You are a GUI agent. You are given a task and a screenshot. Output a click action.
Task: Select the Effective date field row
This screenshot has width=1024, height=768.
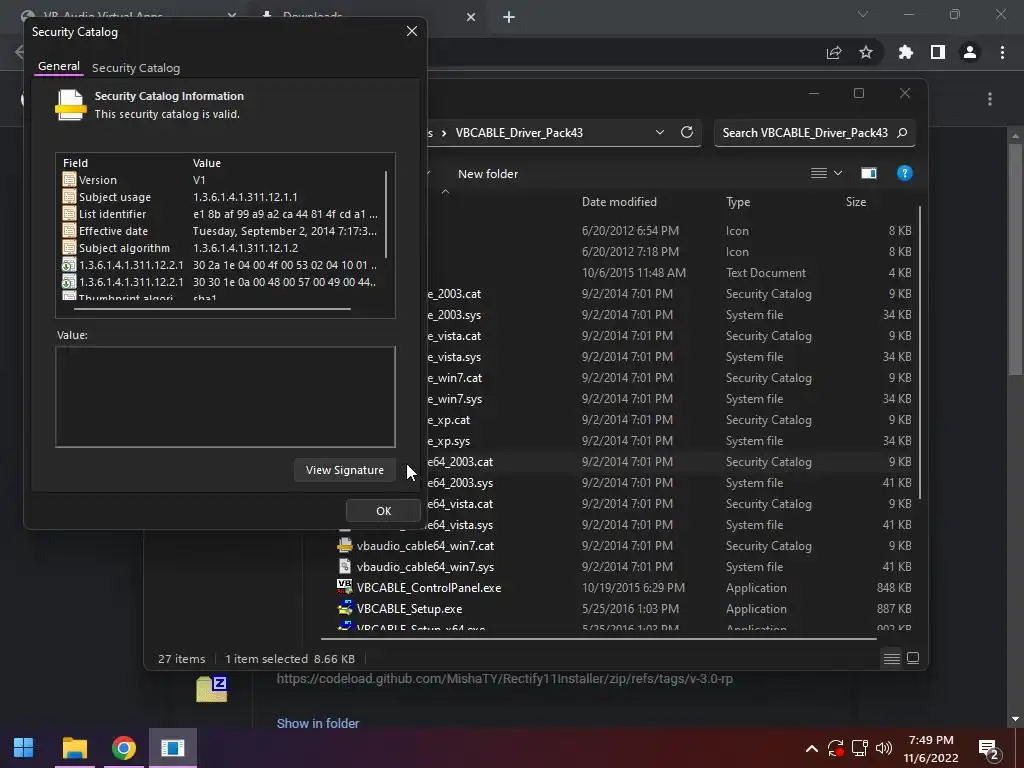(221, 231)
